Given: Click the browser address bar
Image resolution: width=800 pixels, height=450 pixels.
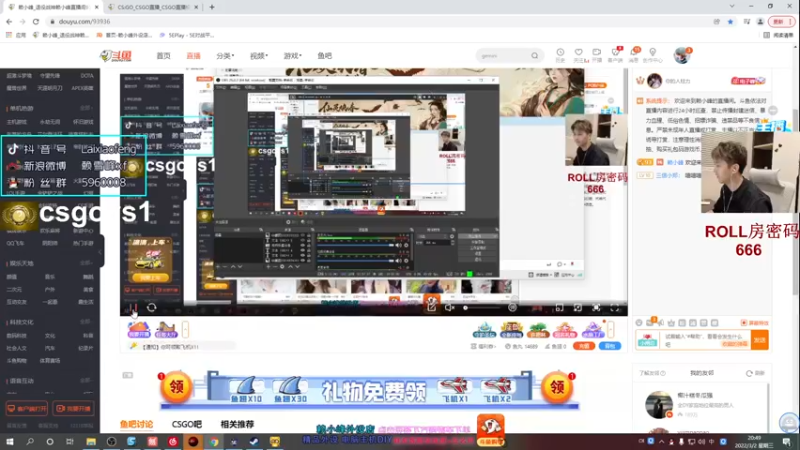Looking at the screenshot, I should point(378,21).
